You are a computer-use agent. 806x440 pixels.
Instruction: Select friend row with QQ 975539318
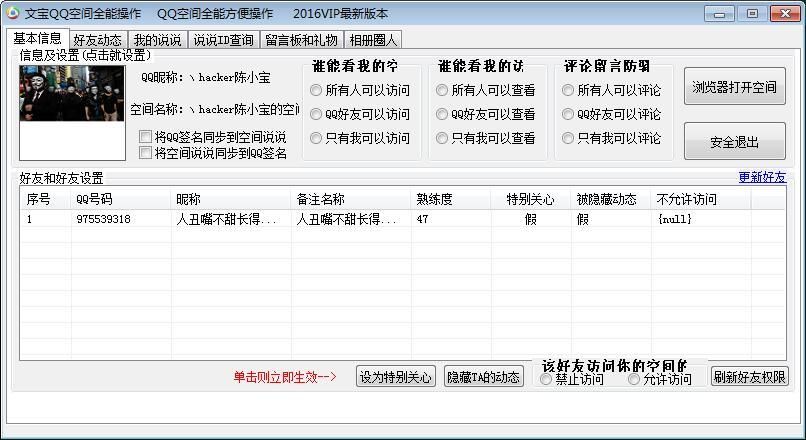point(402,219)
